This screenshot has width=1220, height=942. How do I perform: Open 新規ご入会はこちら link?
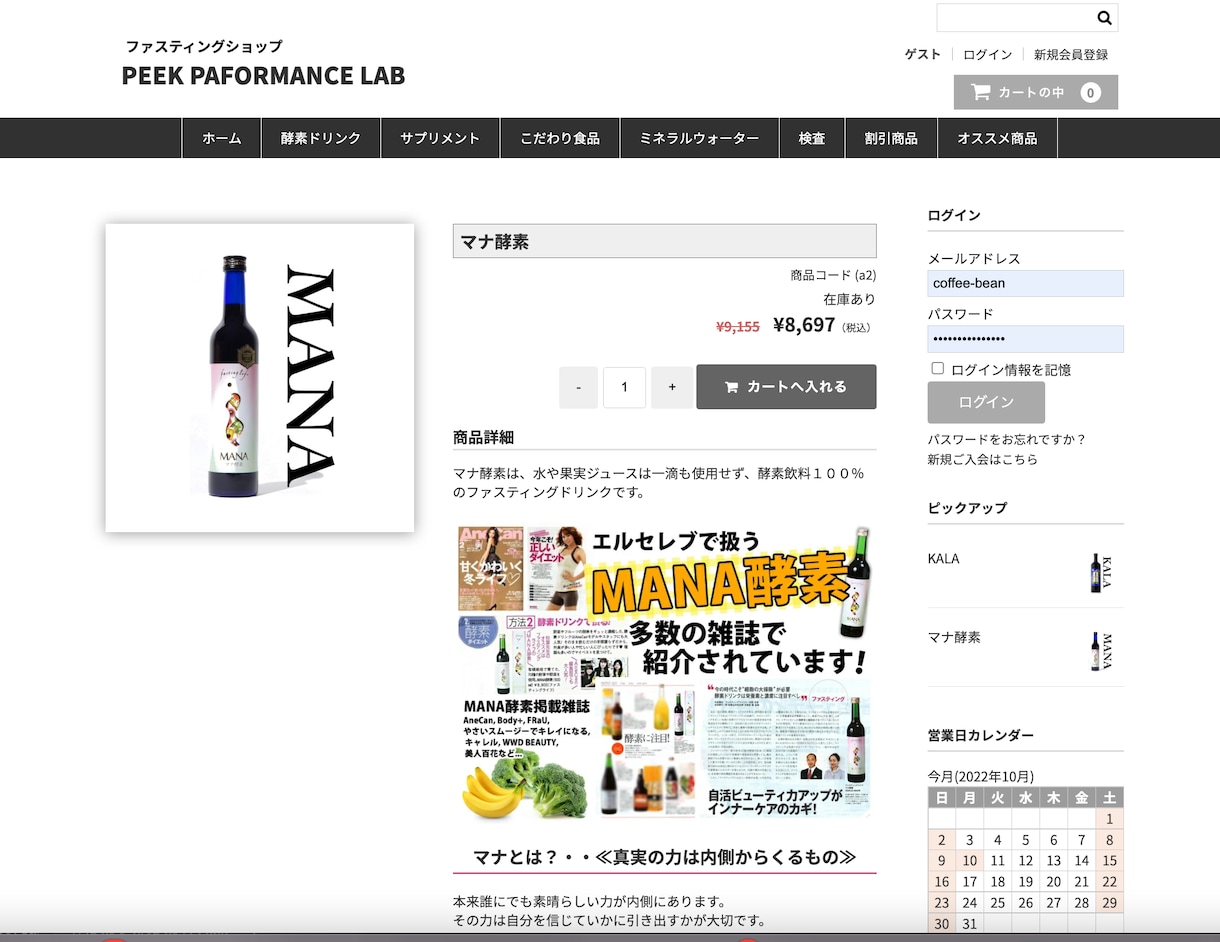pyautogui.click(x=982, y=459)
